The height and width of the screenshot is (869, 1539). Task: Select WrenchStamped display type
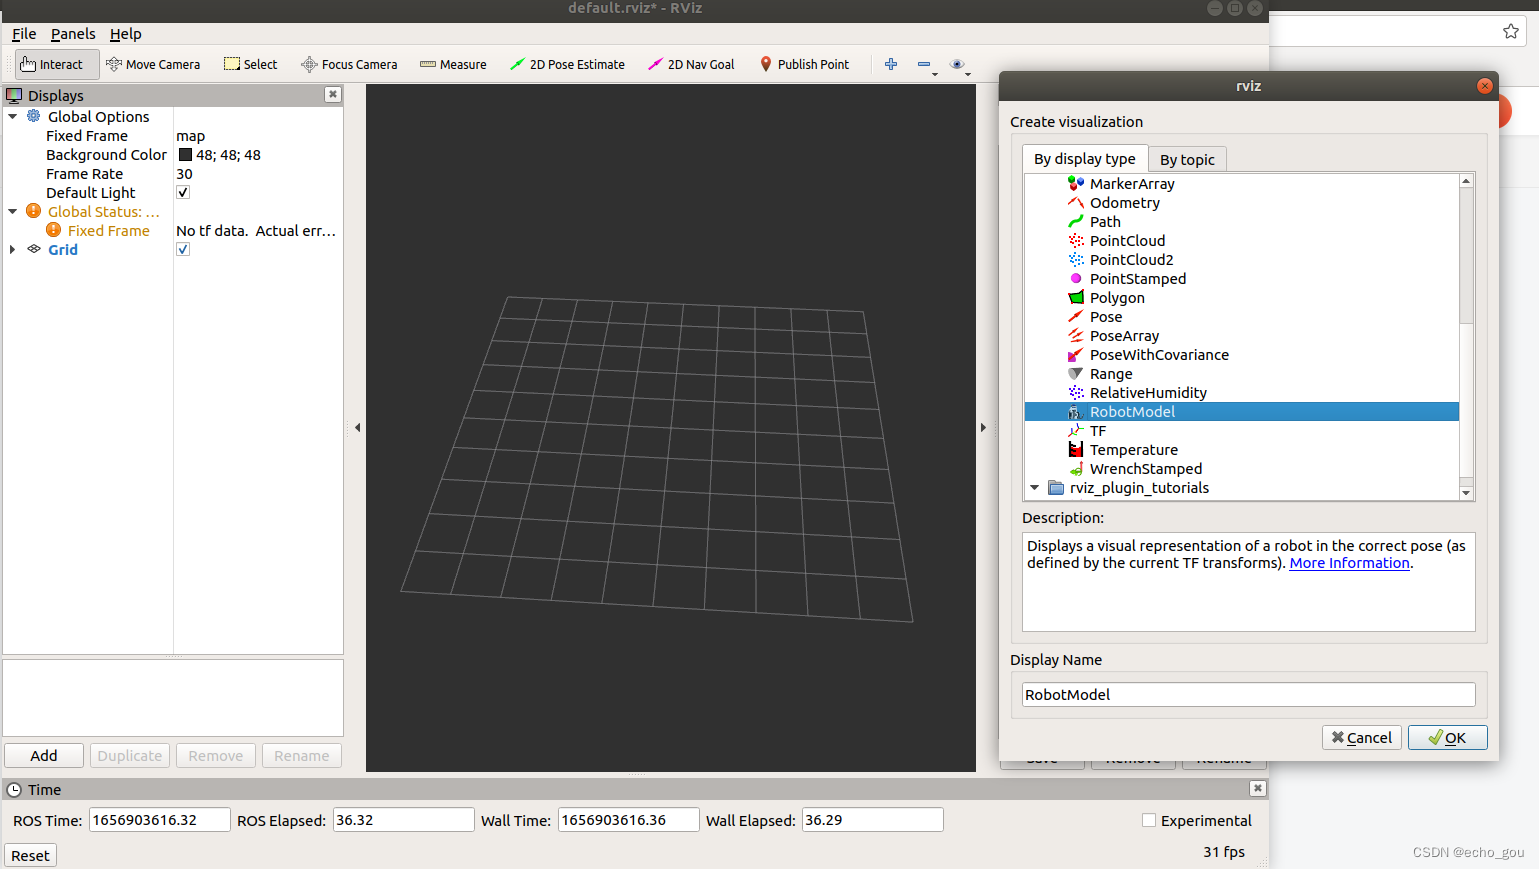(1146, 469)
